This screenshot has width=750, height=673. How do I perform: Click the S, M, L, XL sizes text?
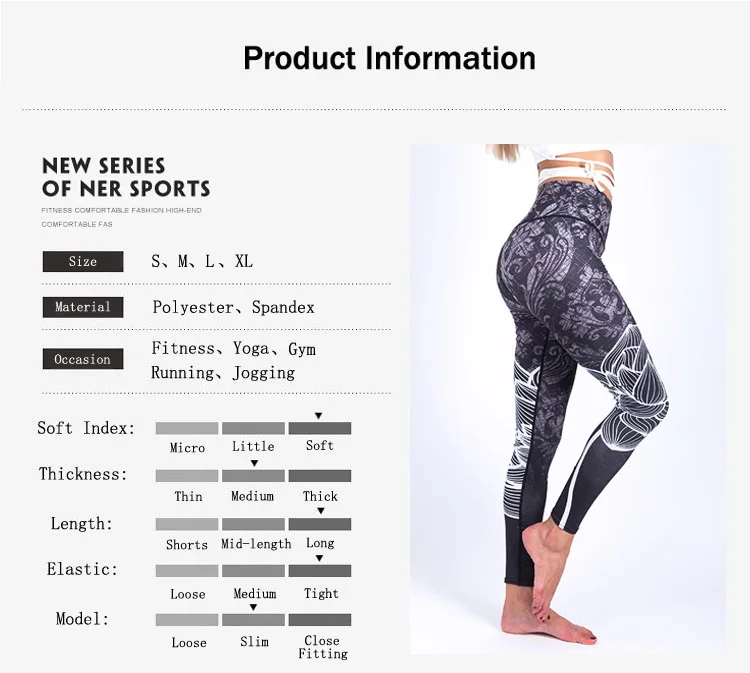(x=202, y=262)
